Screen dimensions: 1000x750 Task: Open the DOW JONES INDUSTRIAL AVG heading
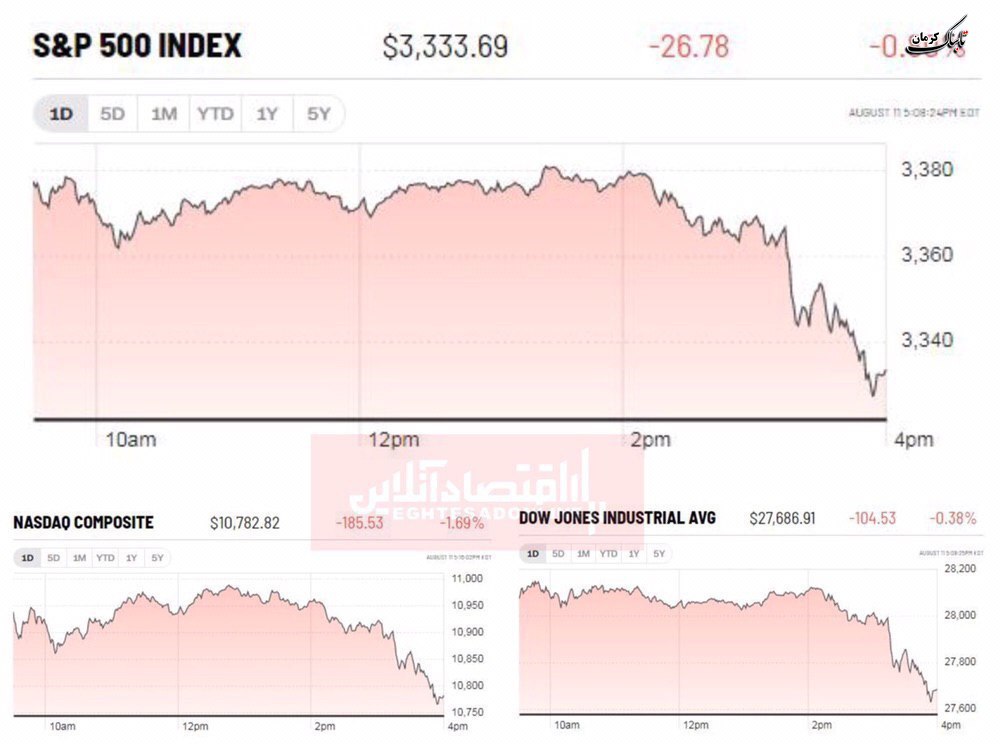[617, 519]
